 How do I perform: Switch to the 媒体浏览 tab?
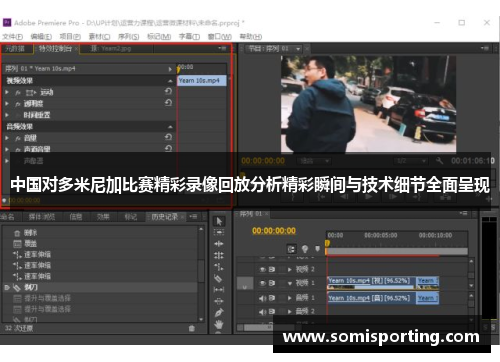coord(42,217)
